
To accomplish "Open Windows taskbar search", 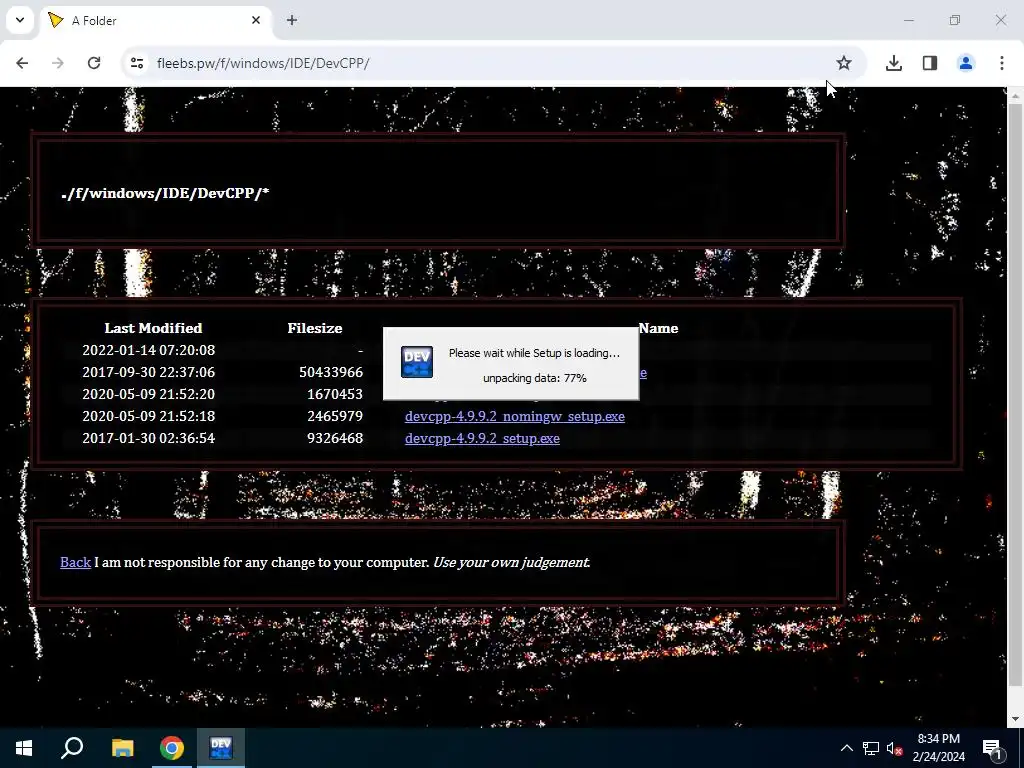I will click(x=72, y=748).
